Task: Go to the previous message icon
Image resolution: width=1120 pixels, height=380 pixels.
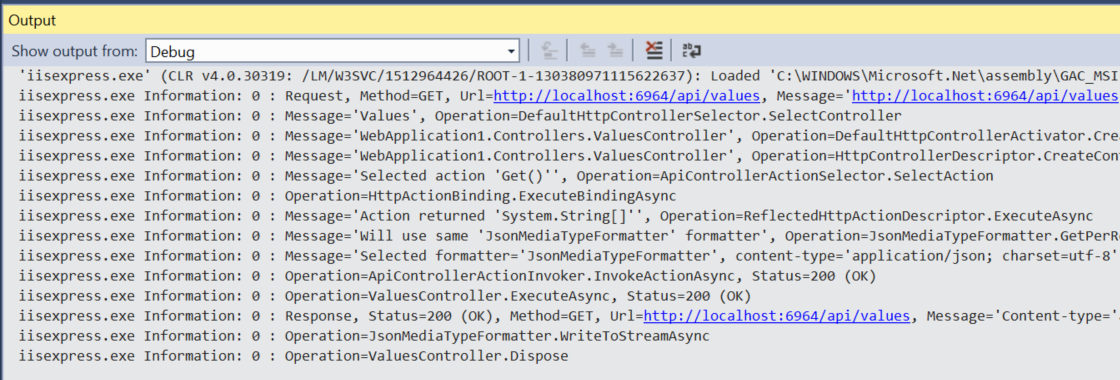Action: click(587, 51)
